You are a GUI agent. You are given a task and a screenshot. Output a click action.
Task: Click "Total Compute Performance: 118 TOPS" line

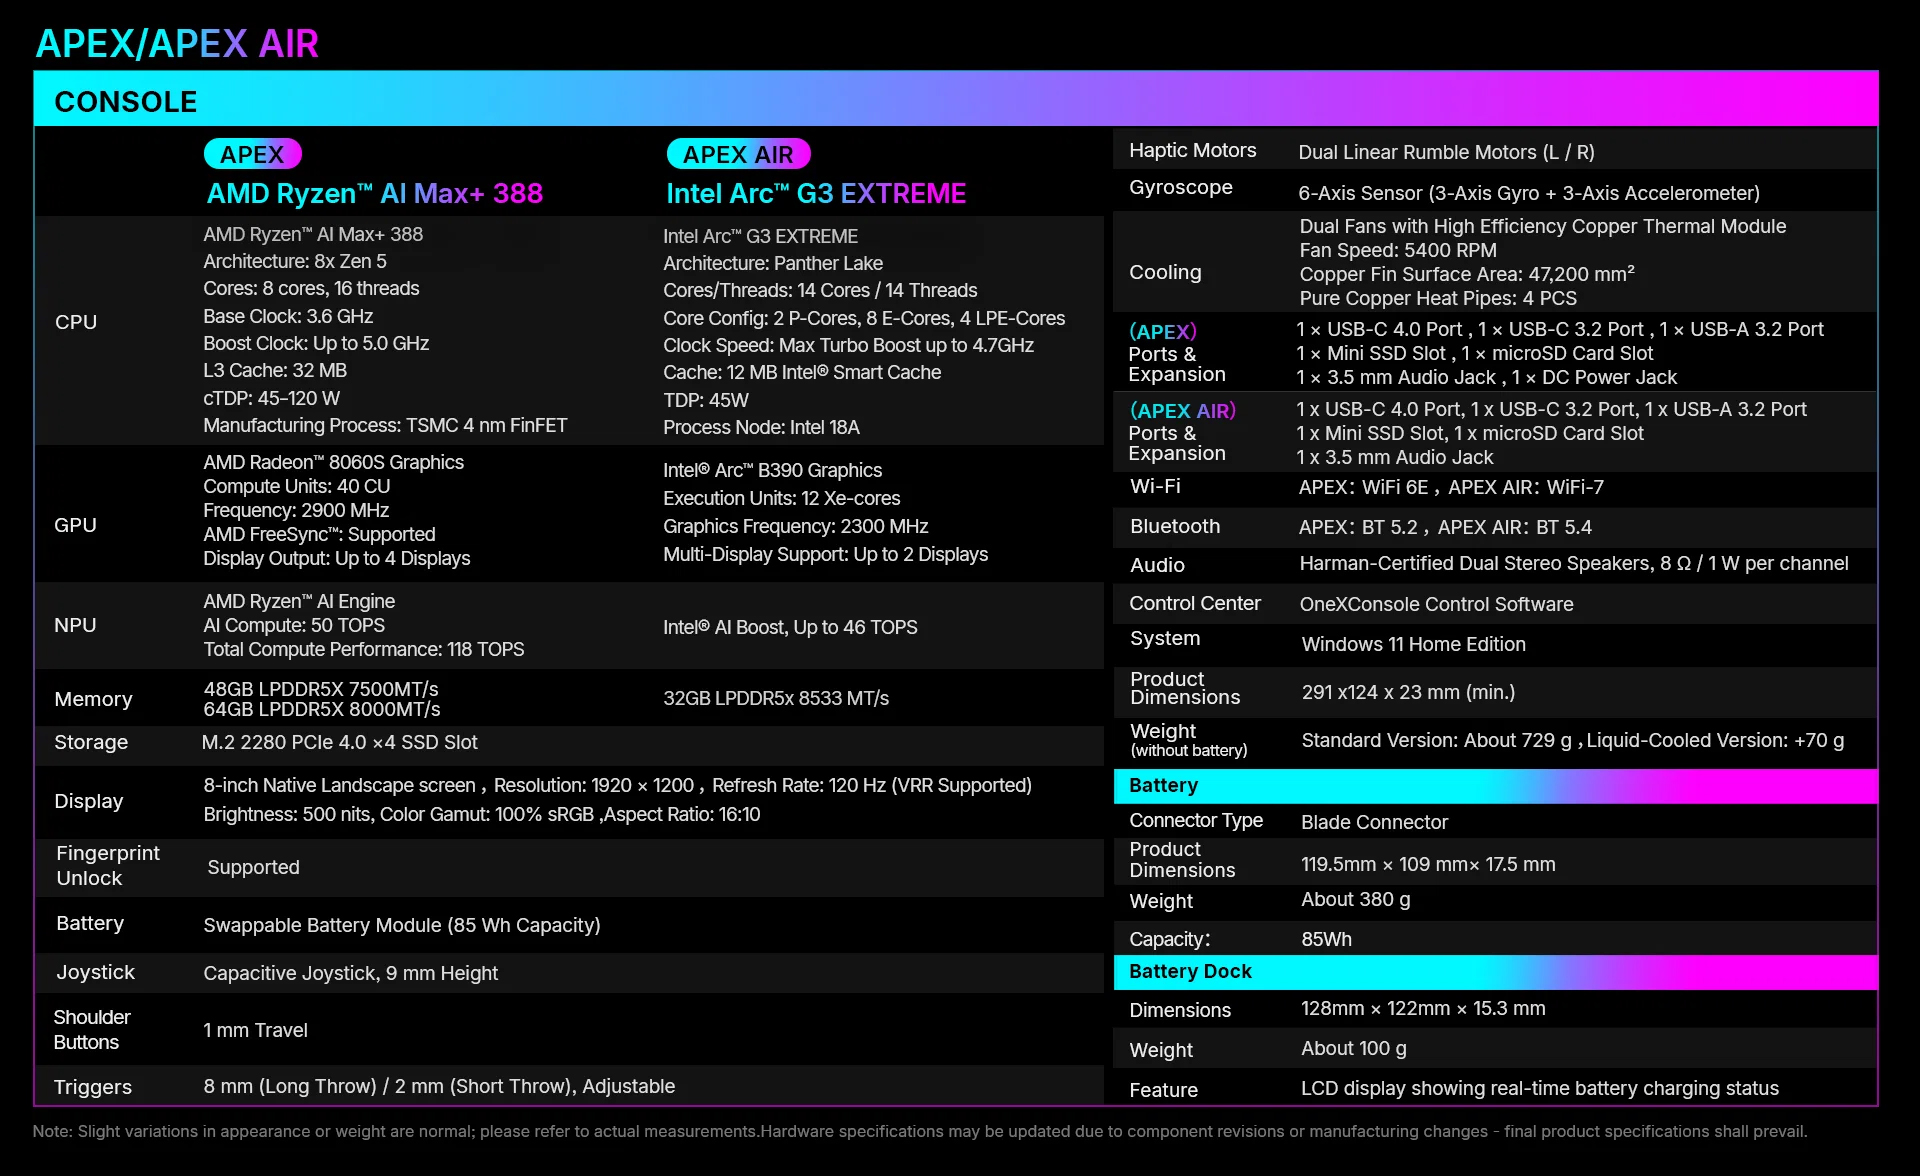[x=364, y=649]
